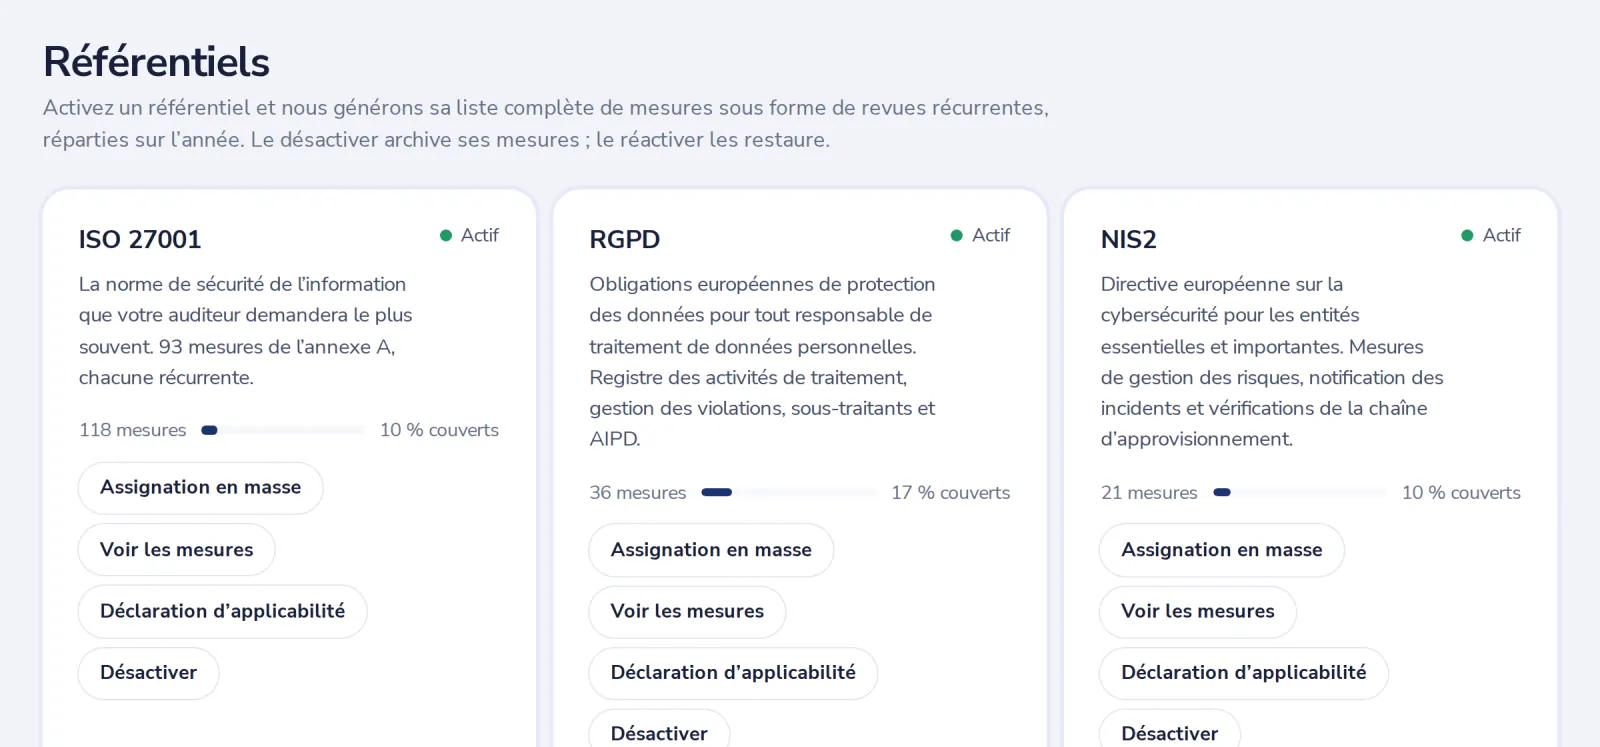The width and height of the screenshot is (1600, 747).
Task: Click the NIS2 coverage progress bar
Action: click(1299, 492)
